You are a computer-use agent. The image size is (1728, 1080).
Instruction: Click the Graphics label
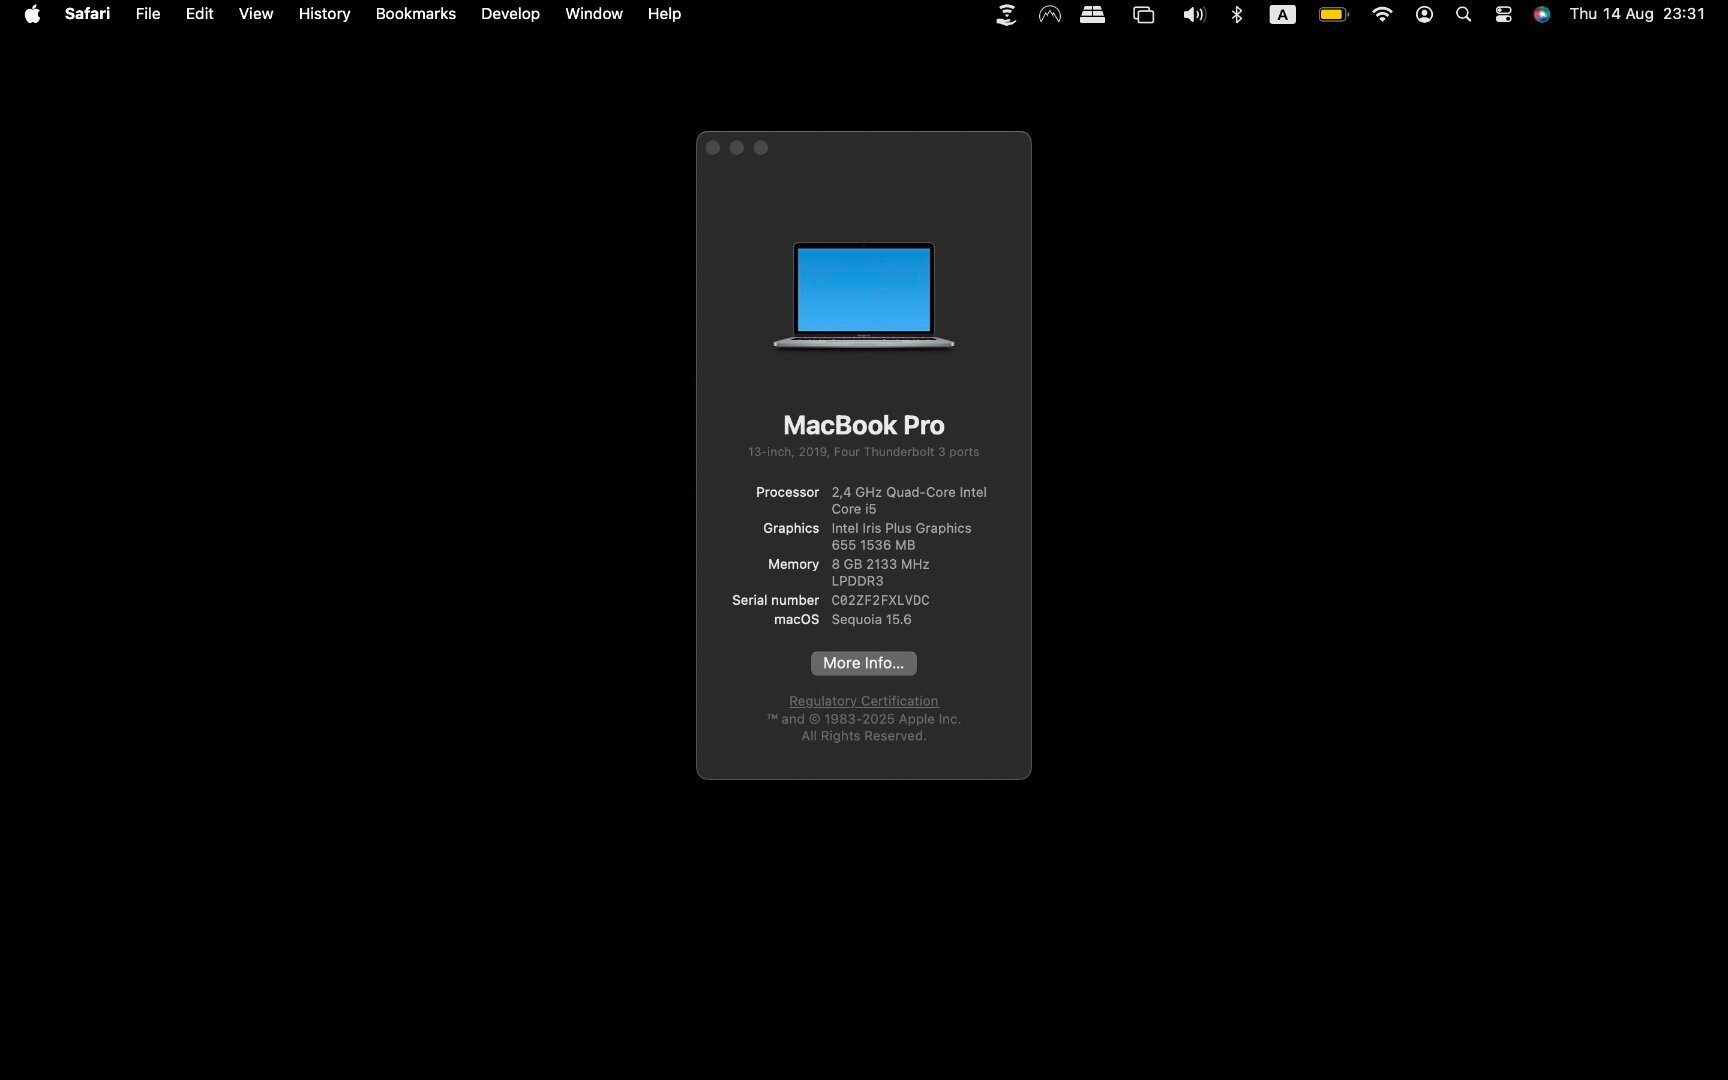pos(791,528)
